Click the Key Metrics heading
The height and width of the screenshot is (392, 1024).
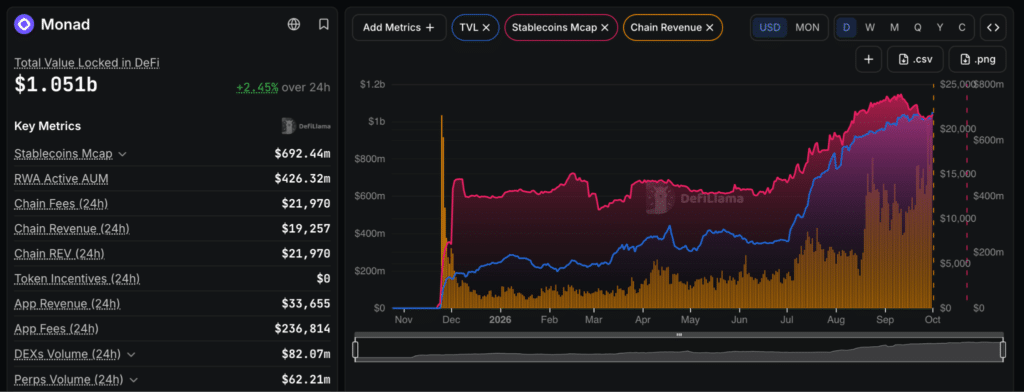point(48,126)
